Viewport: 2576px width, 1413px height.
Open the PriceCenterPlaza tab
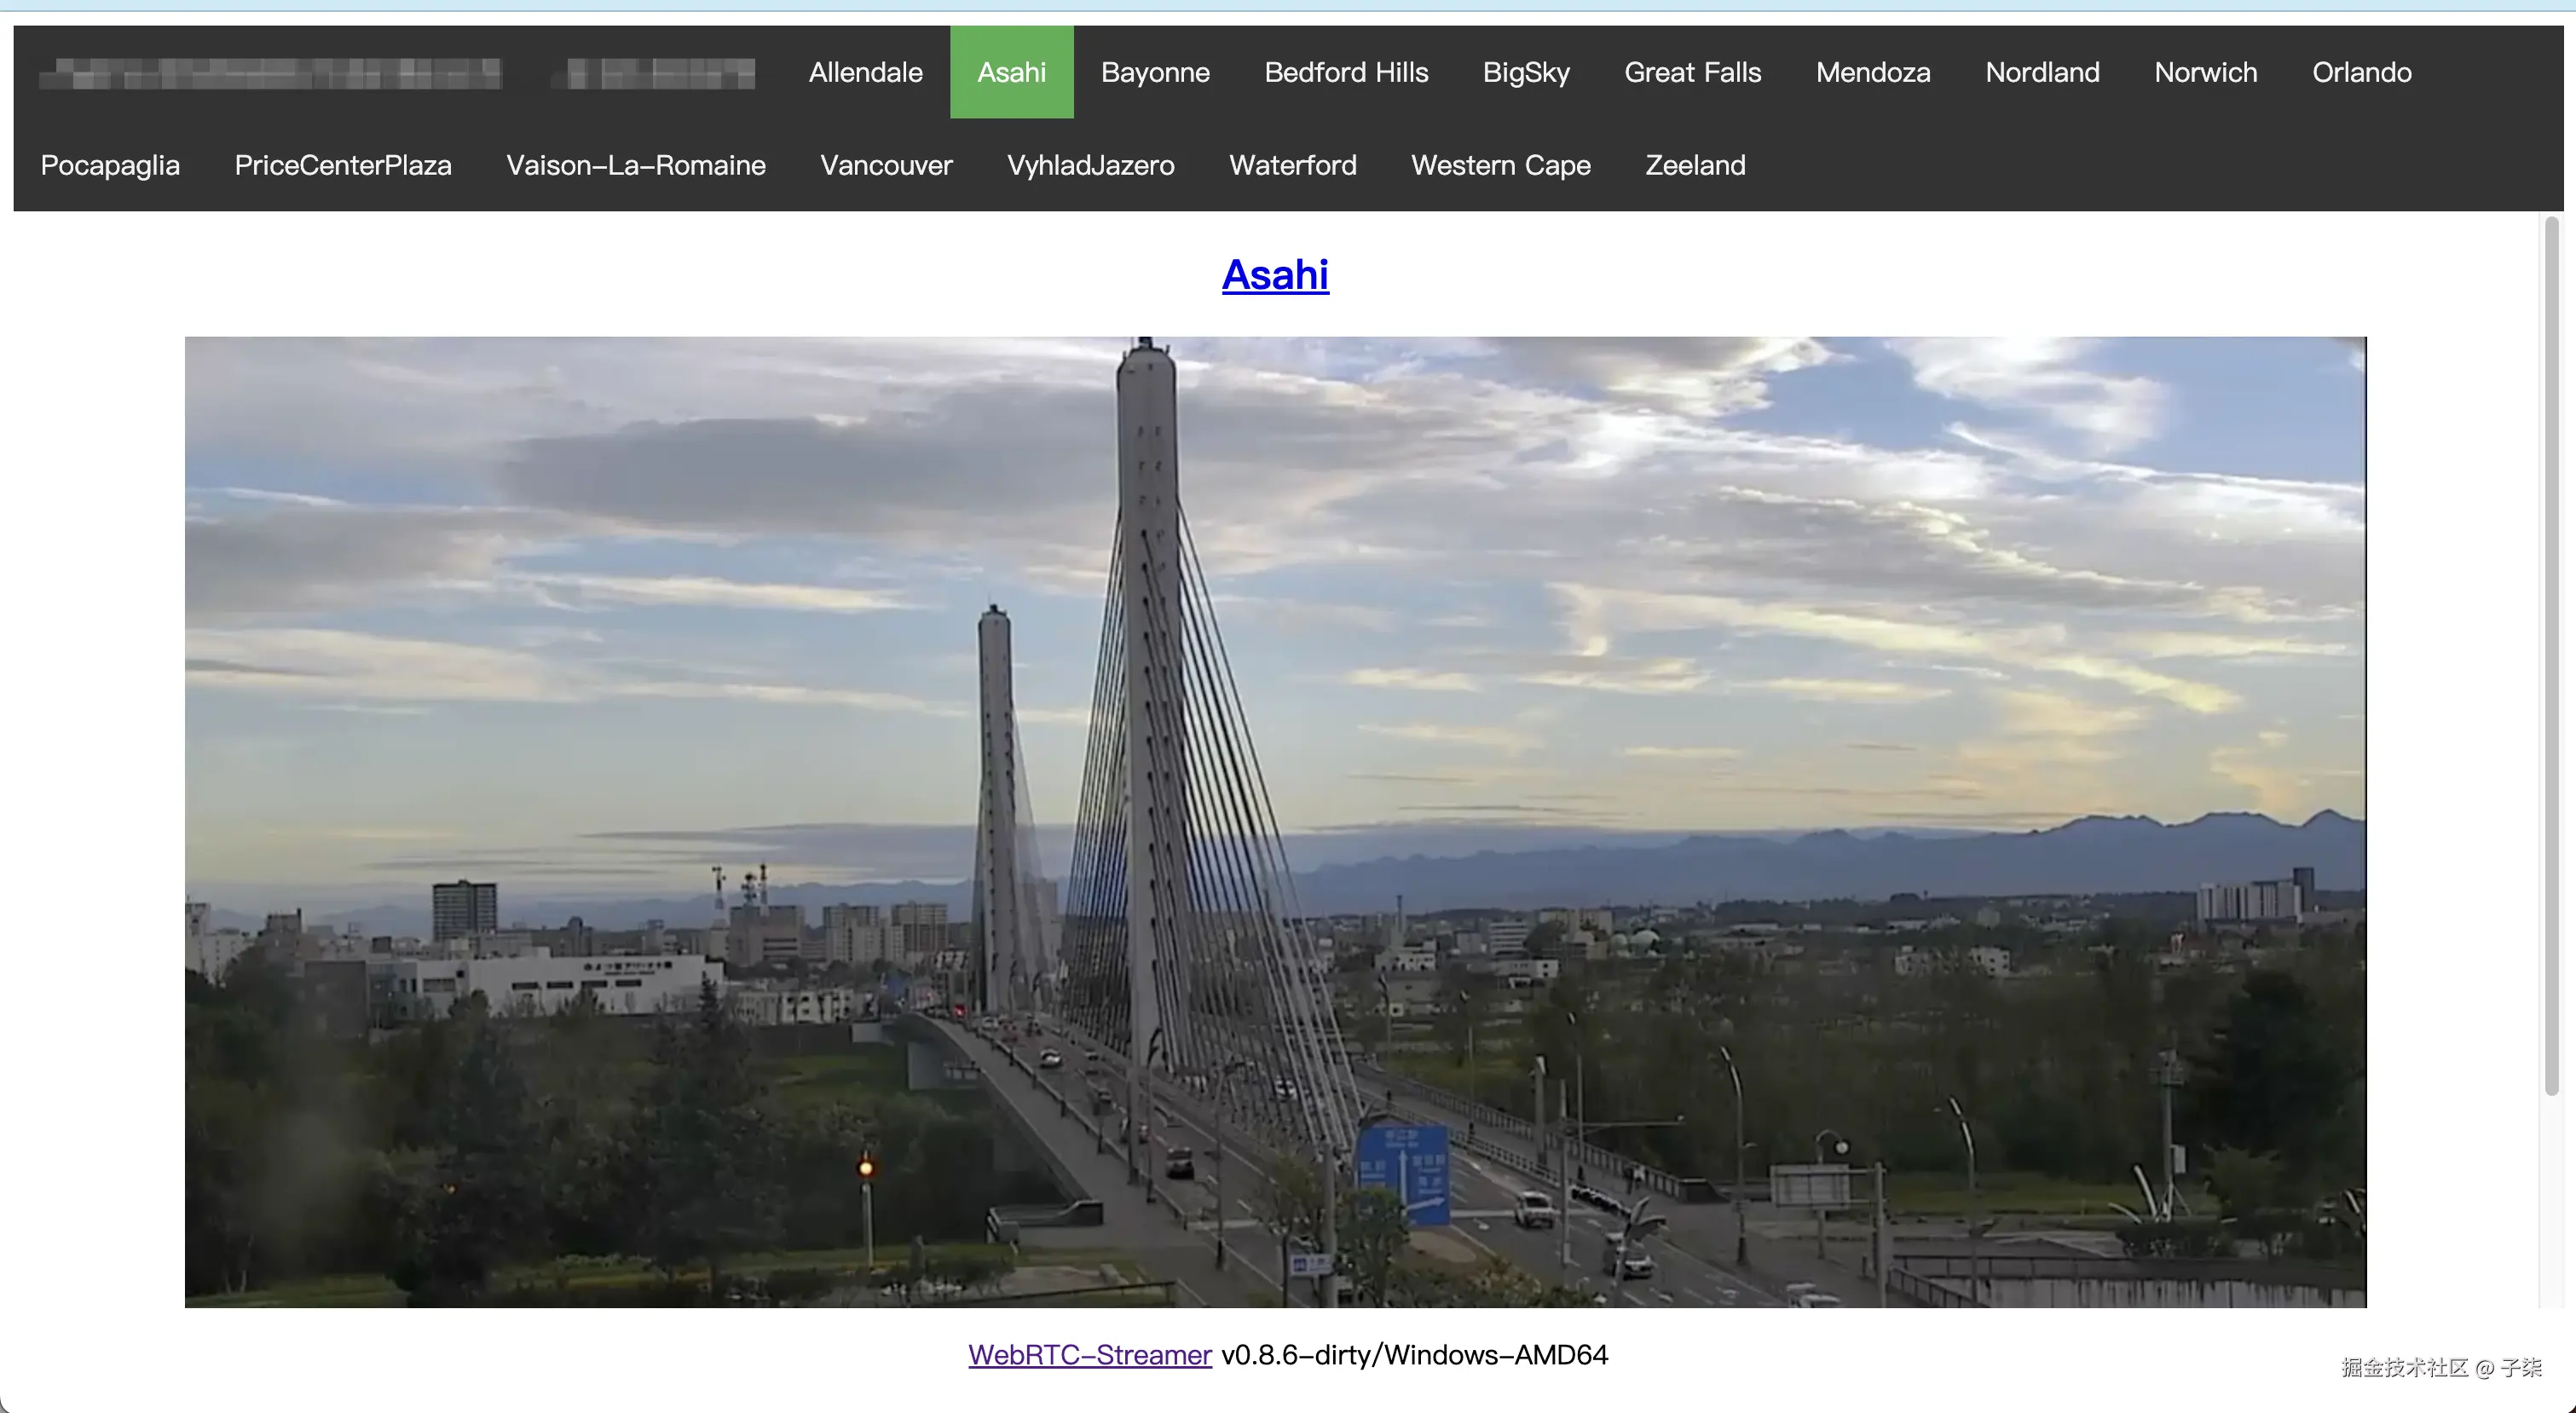pos(343,165)
